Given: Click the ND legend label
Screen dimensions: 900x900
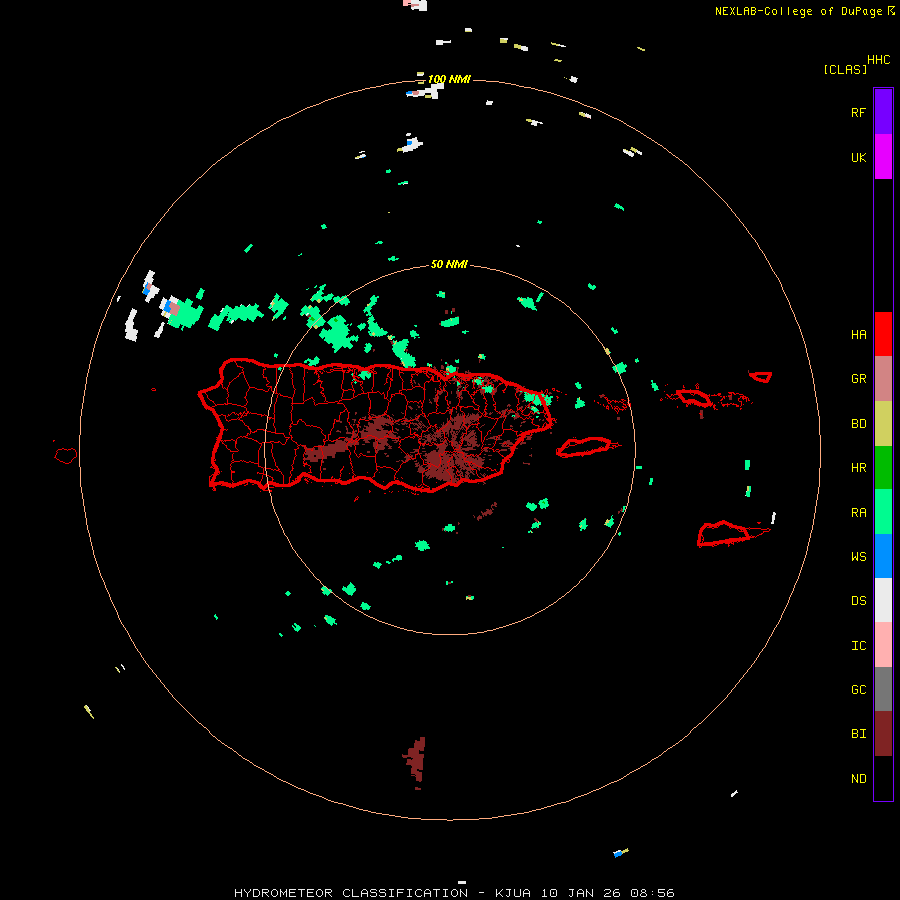Looking at the screenshot, I should point(858,779).
